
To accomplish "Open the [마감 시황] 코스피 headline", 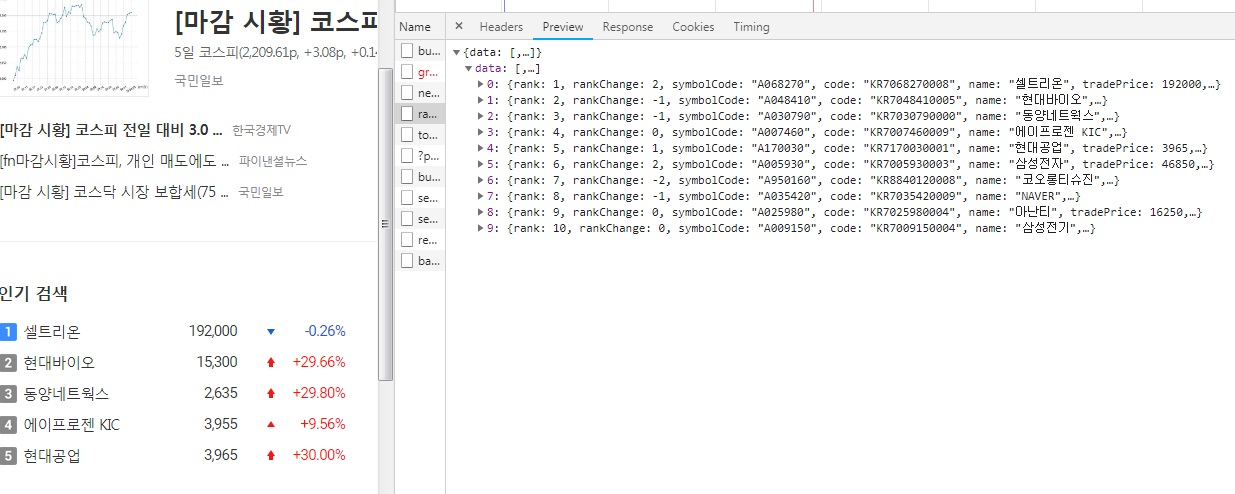I will pos(277,22).
